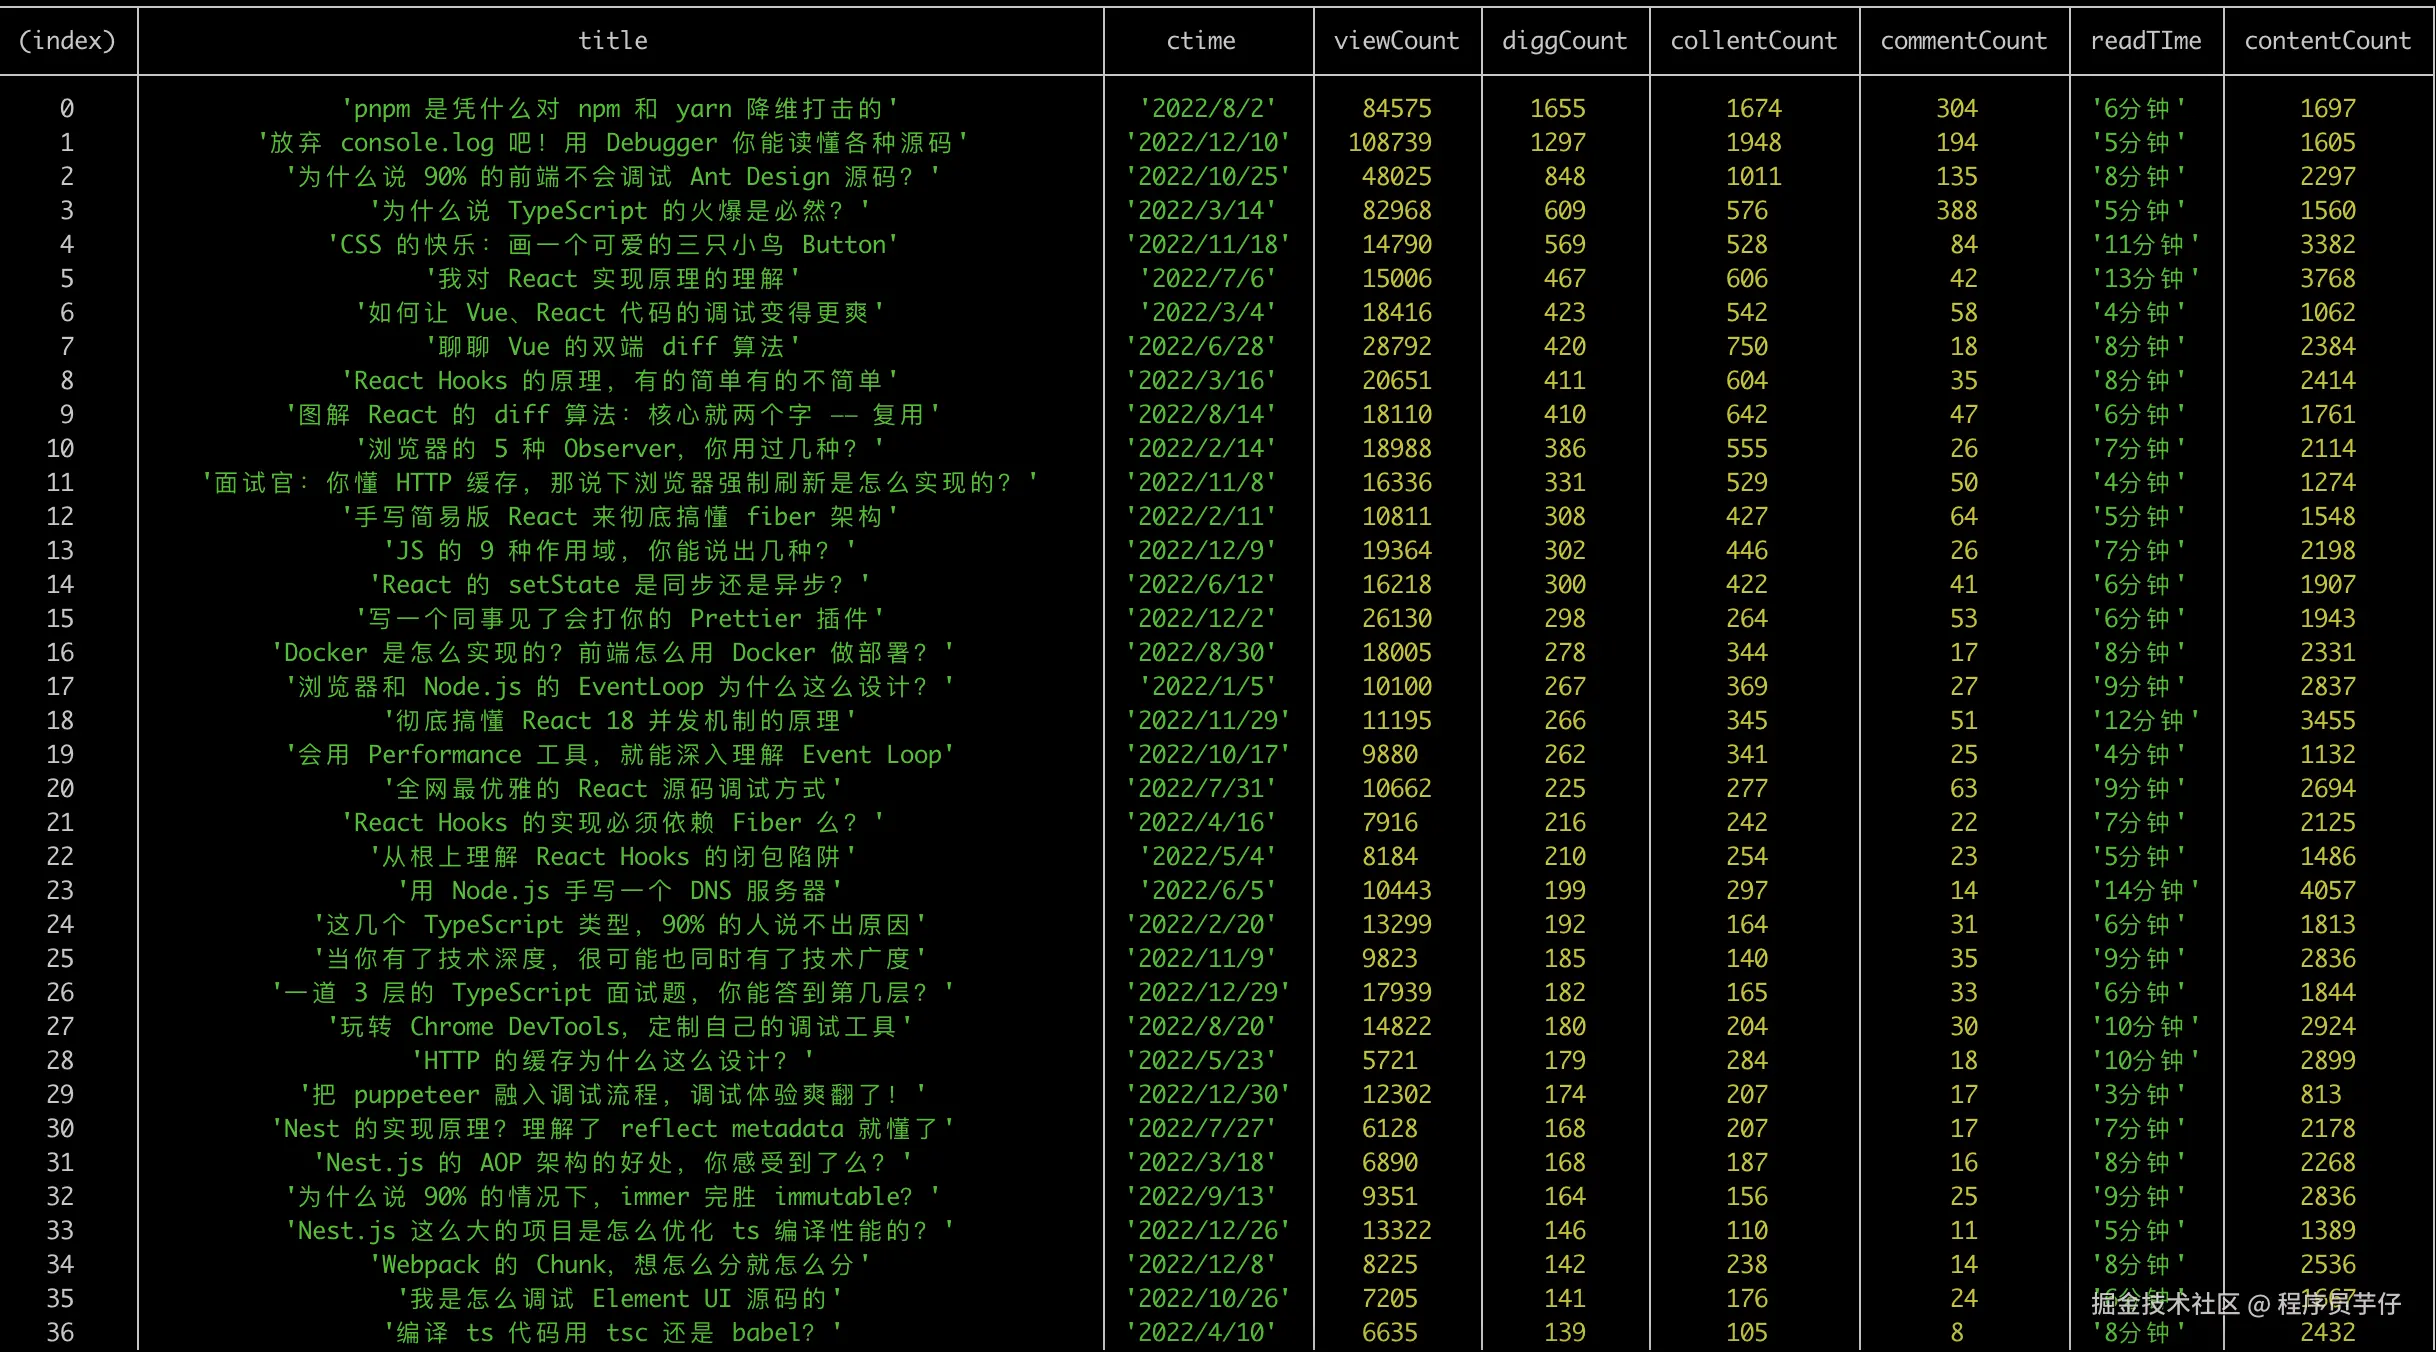
Task: Select title 'Nest.js 的 AOP 架构的好处'
Action: coord(613,1163)
